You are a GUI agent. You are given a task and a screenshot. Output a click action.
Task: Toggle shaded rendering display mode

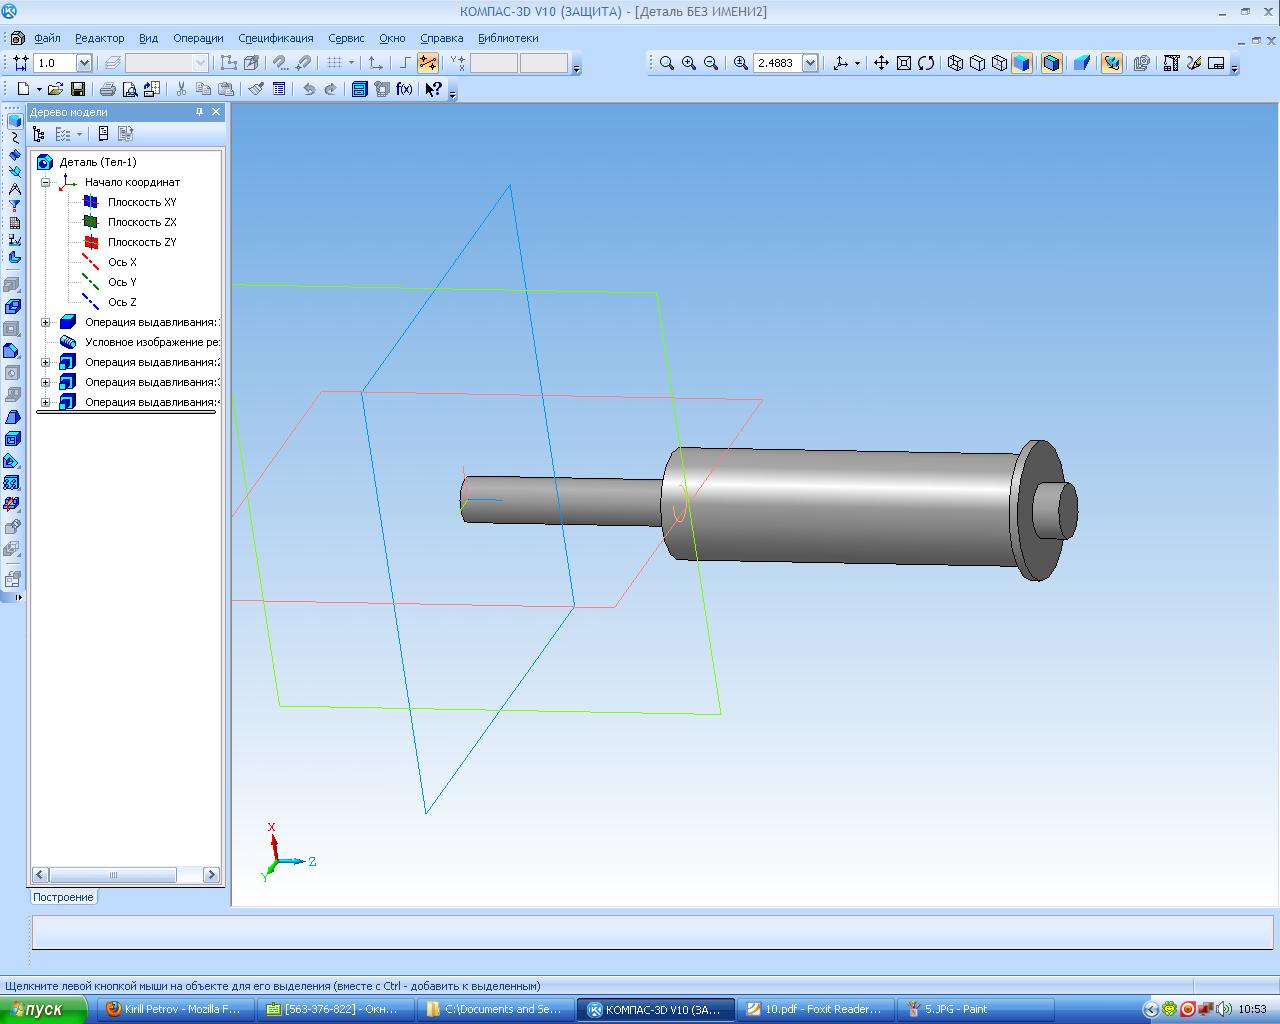click(1021, 63)
